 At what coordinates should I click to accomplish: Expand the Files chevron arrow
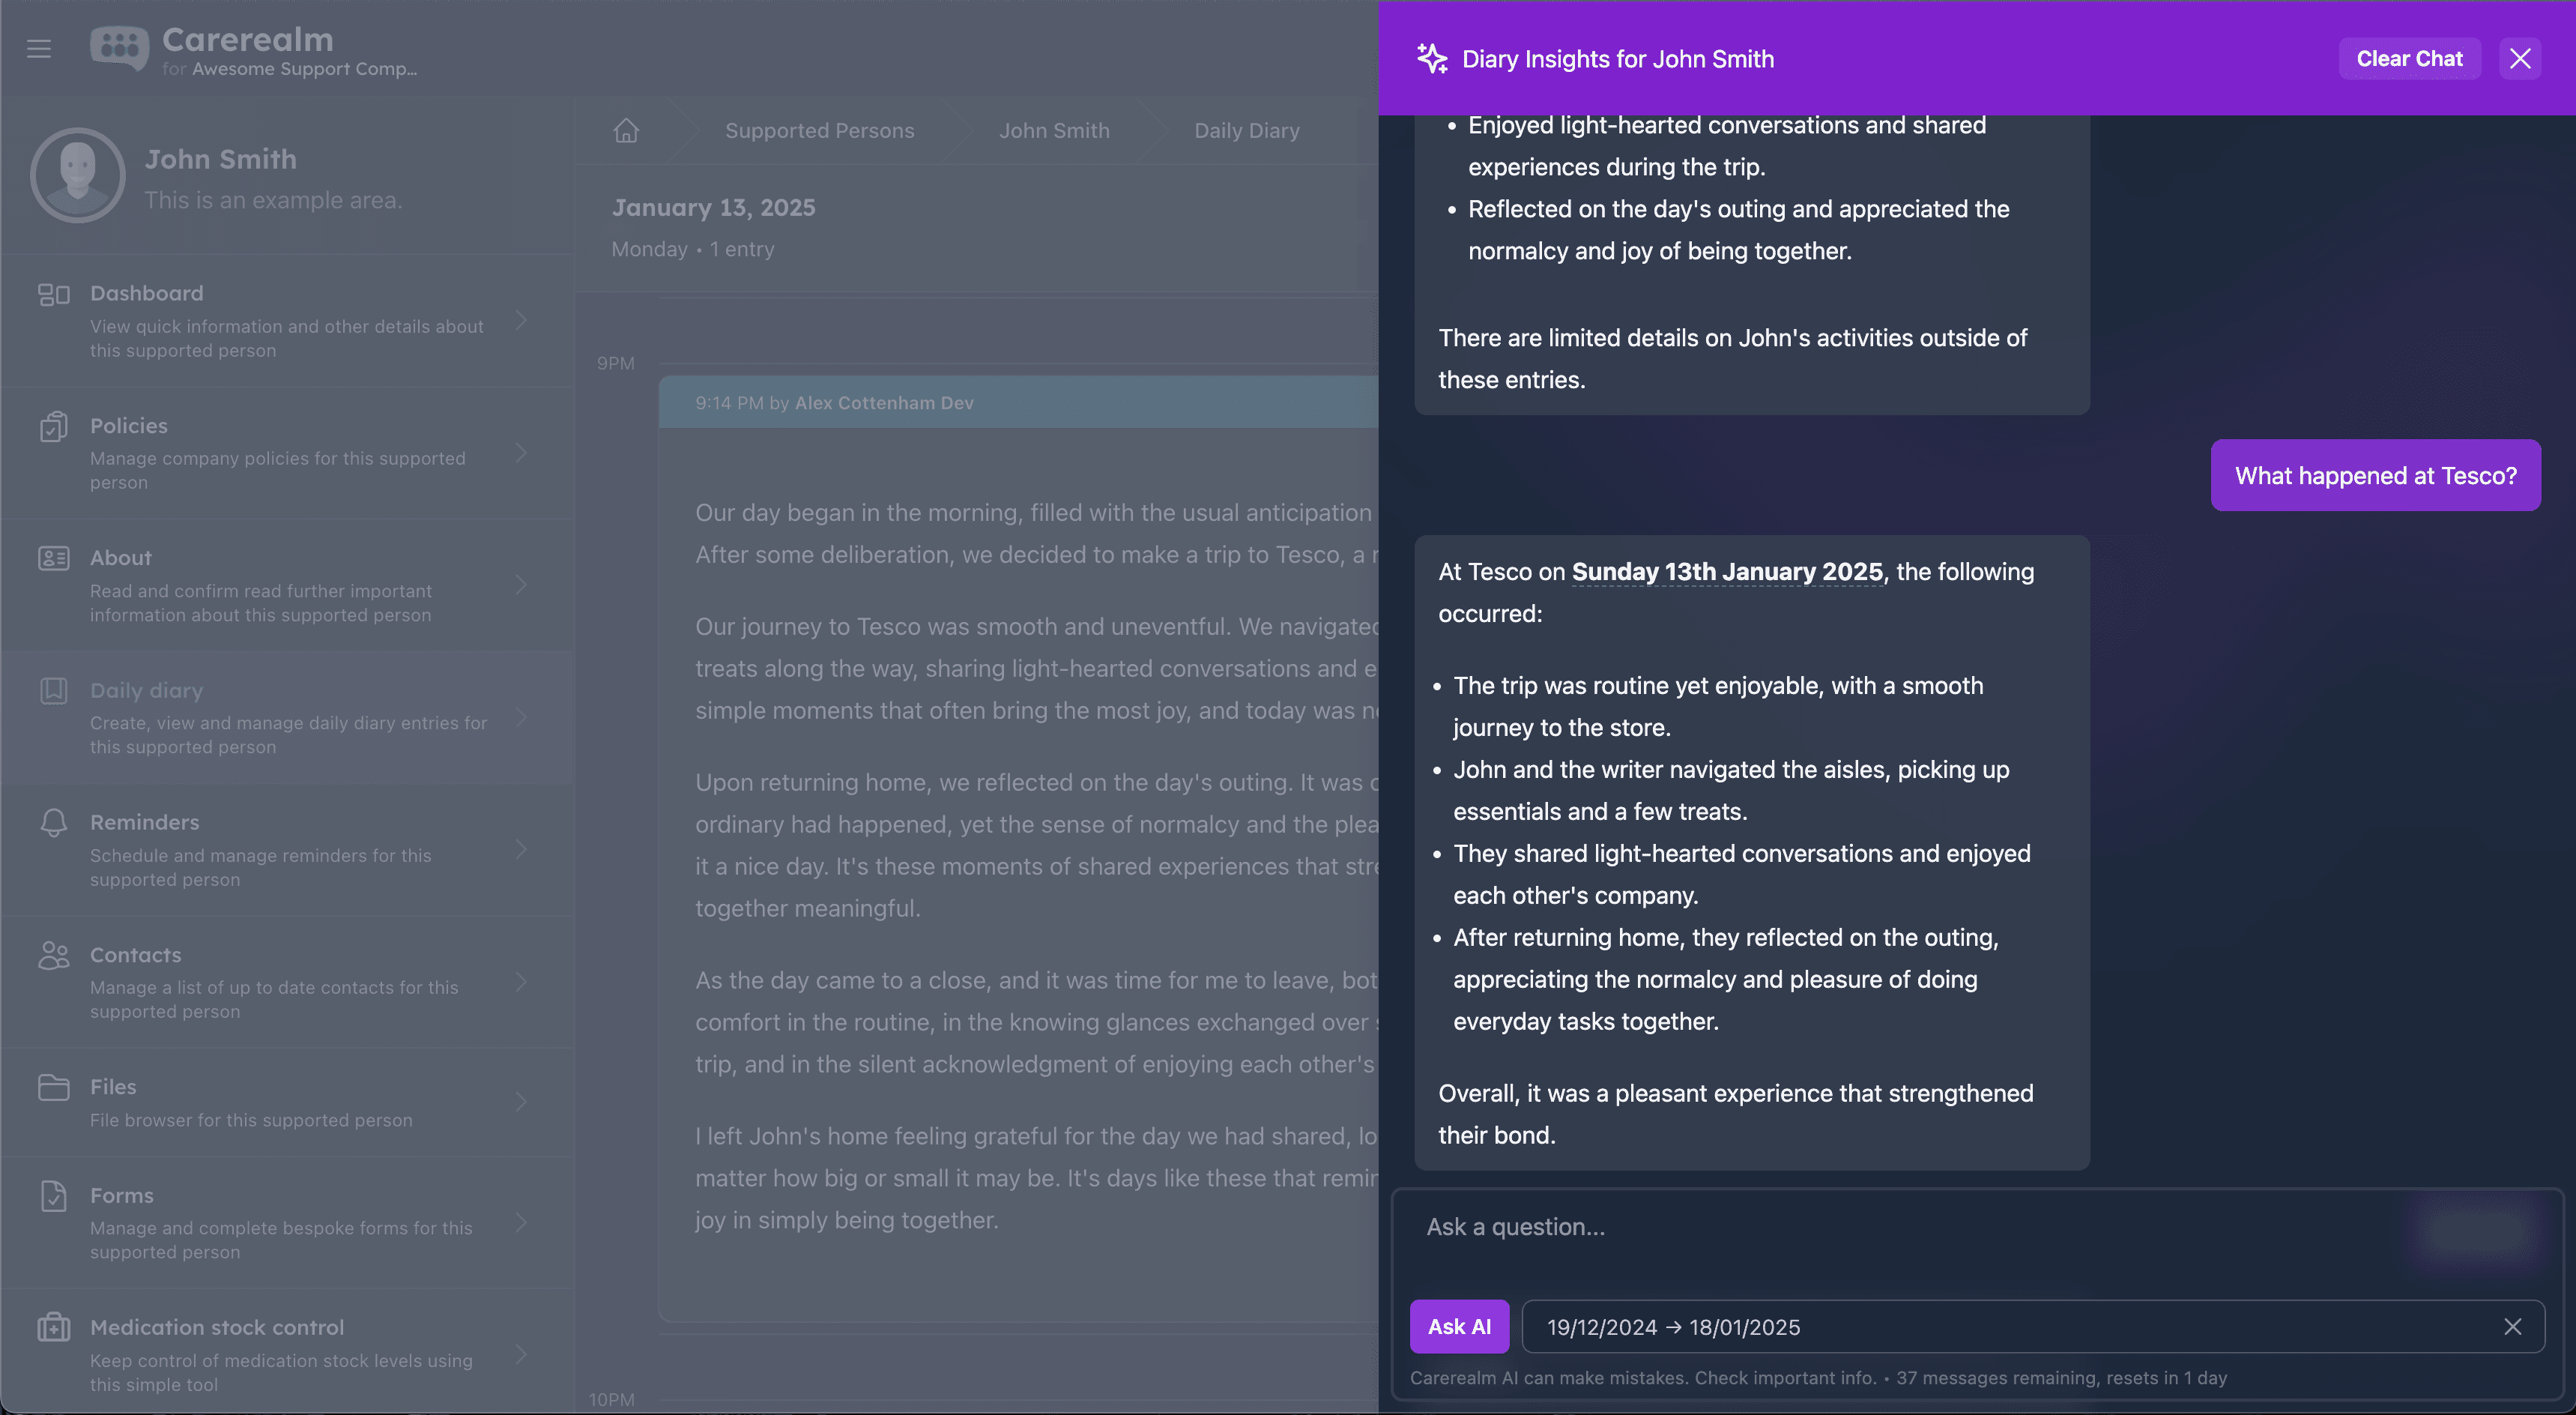[521, 1102]
